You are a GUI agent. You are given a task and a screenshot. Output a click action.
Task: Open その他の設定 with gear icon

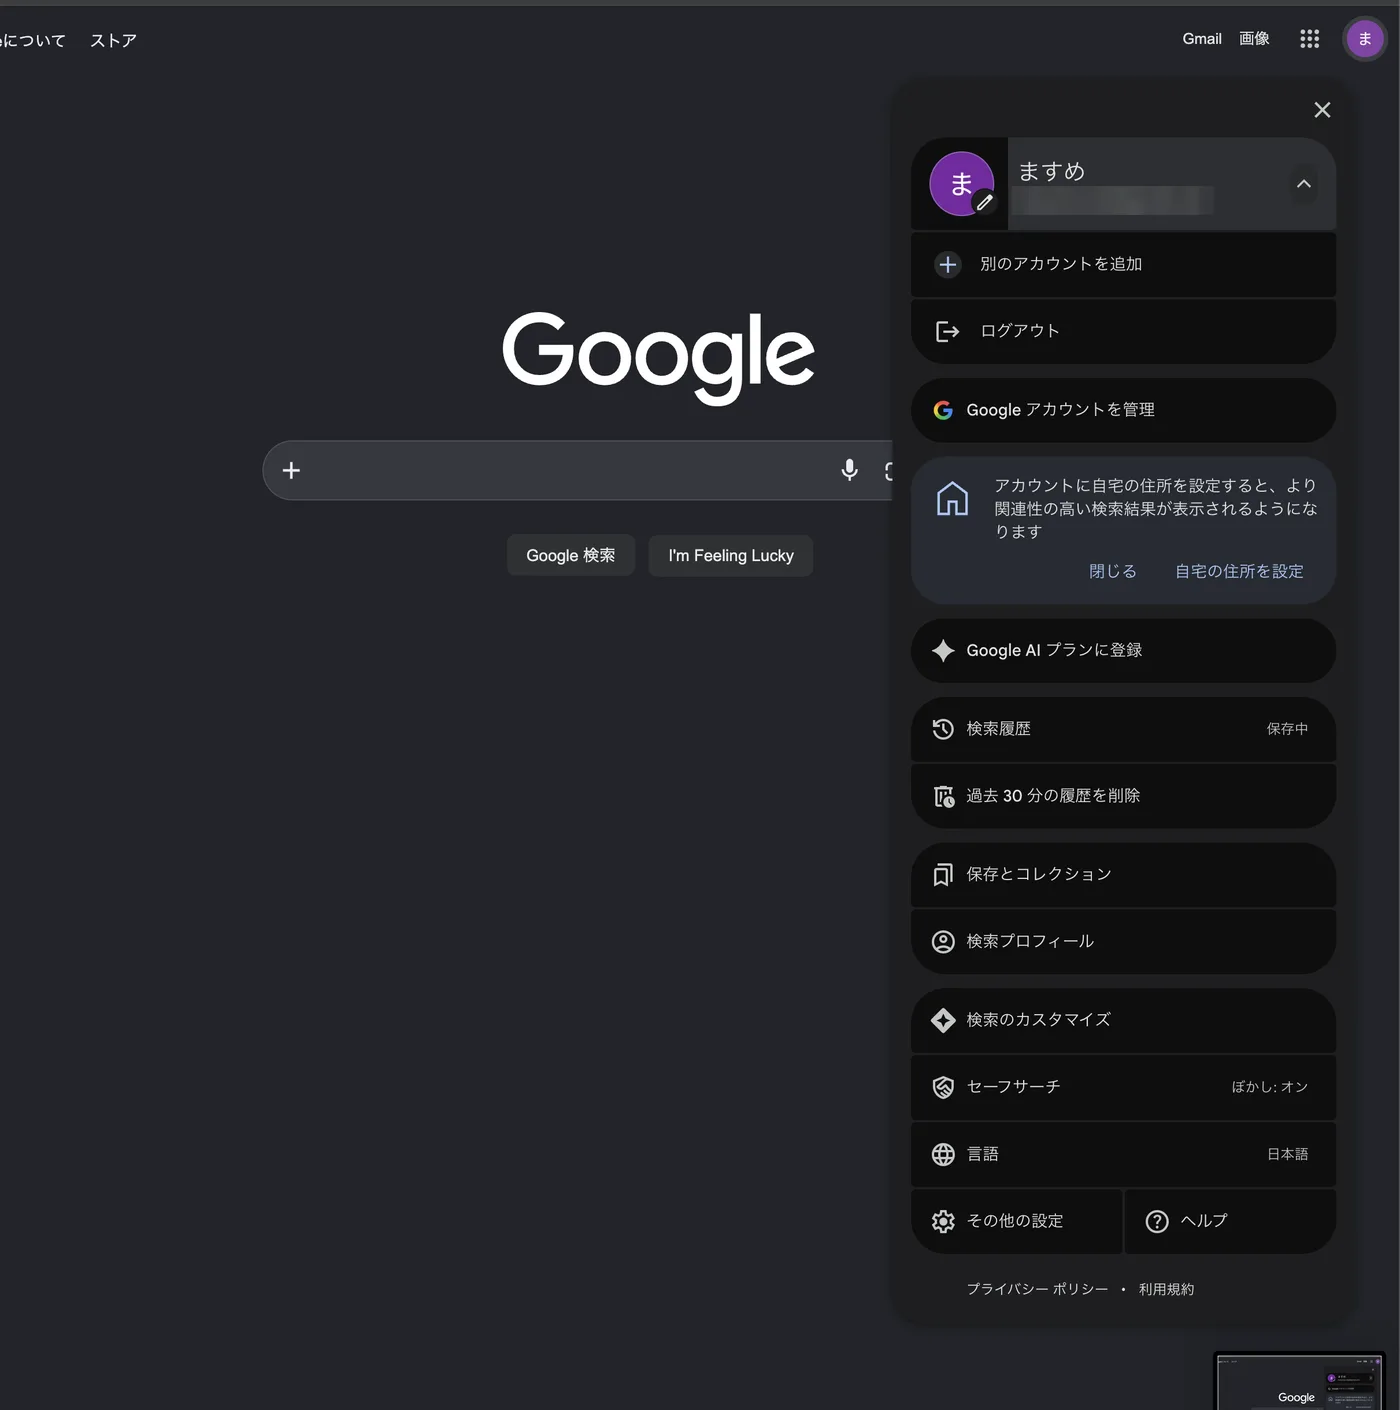click(1016, 1221)
